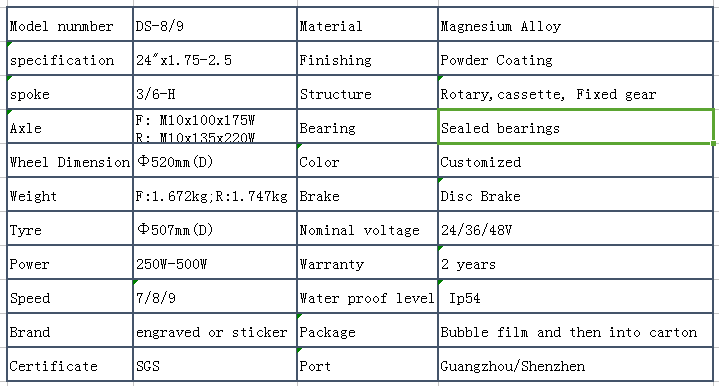Viewport: 719px width, 386px height.
Task: Select the 'engraved or sticker' cell
Action: tap(215, 330)
